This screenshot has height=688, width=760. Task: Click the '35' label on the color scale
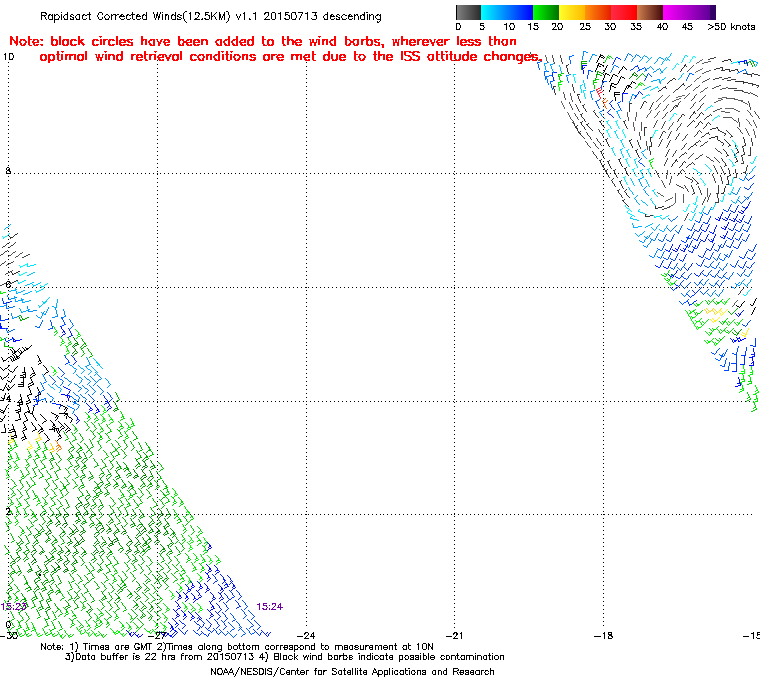click(636, 27)
